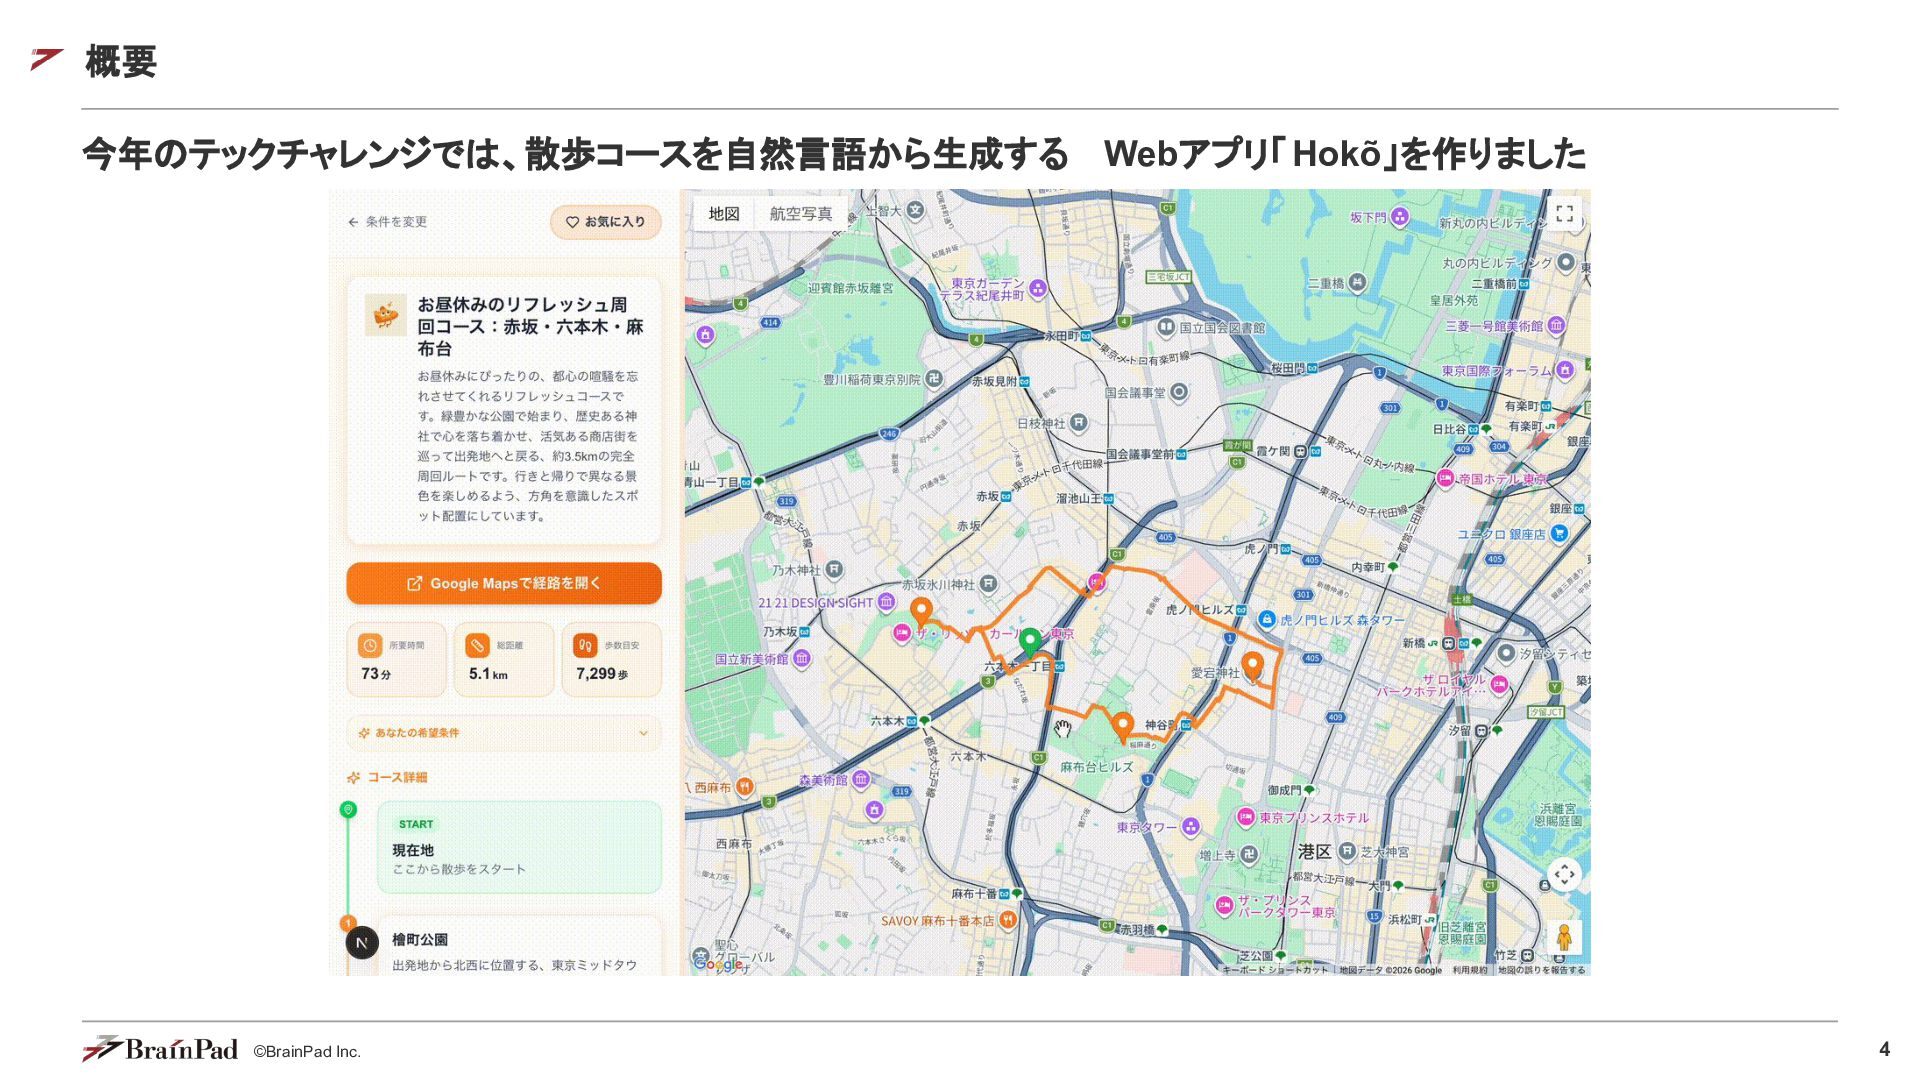Click the 国立新美術館 museum icon
Viewport: 1920px width, 1080px height.
tap(801, 659)
